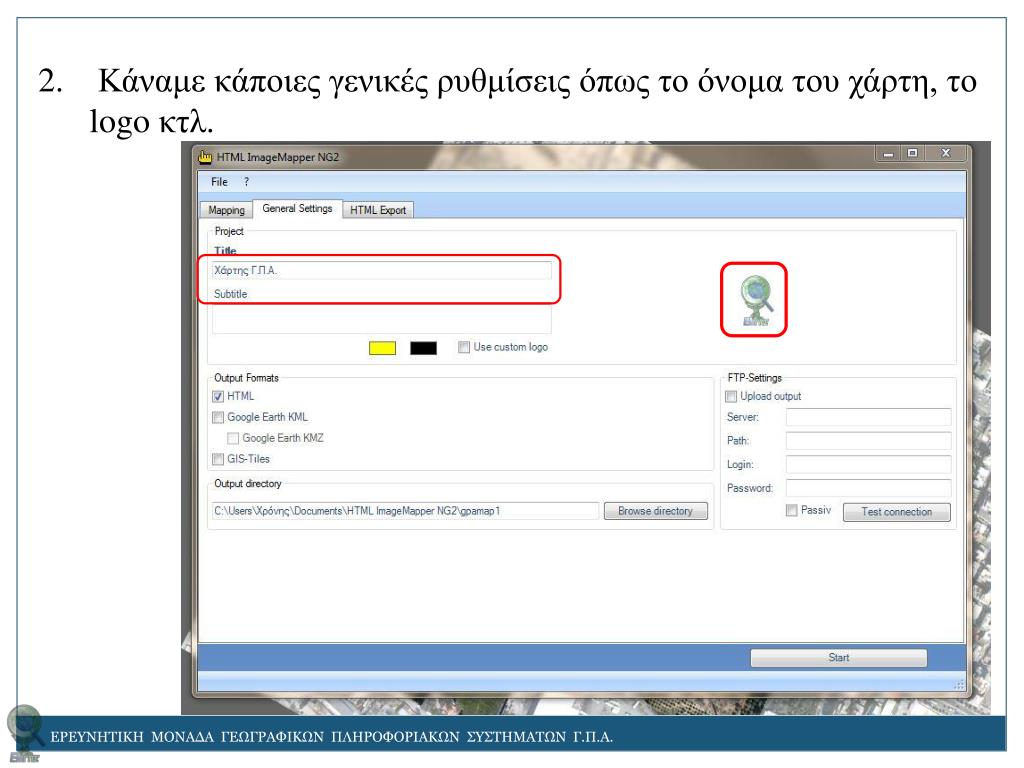
Task: Click the FTP Password field
Action: 869,488
